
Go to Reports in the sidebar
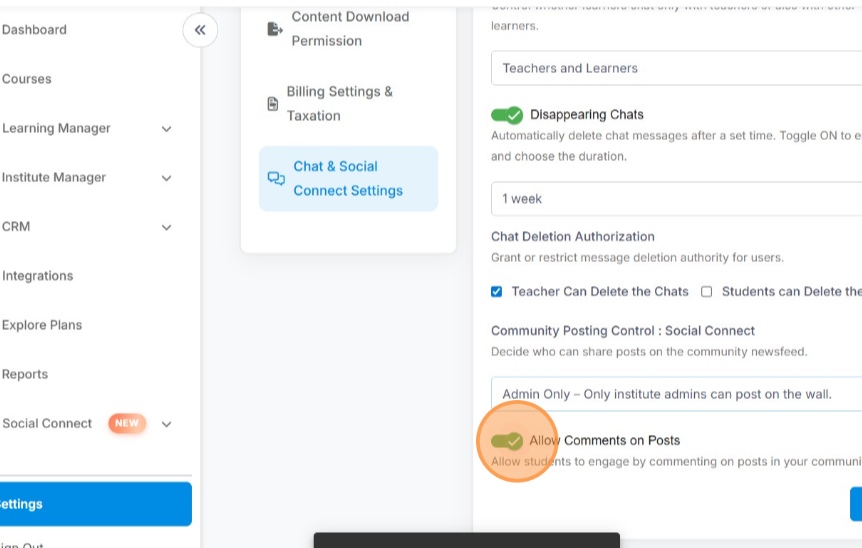[25, 374]
